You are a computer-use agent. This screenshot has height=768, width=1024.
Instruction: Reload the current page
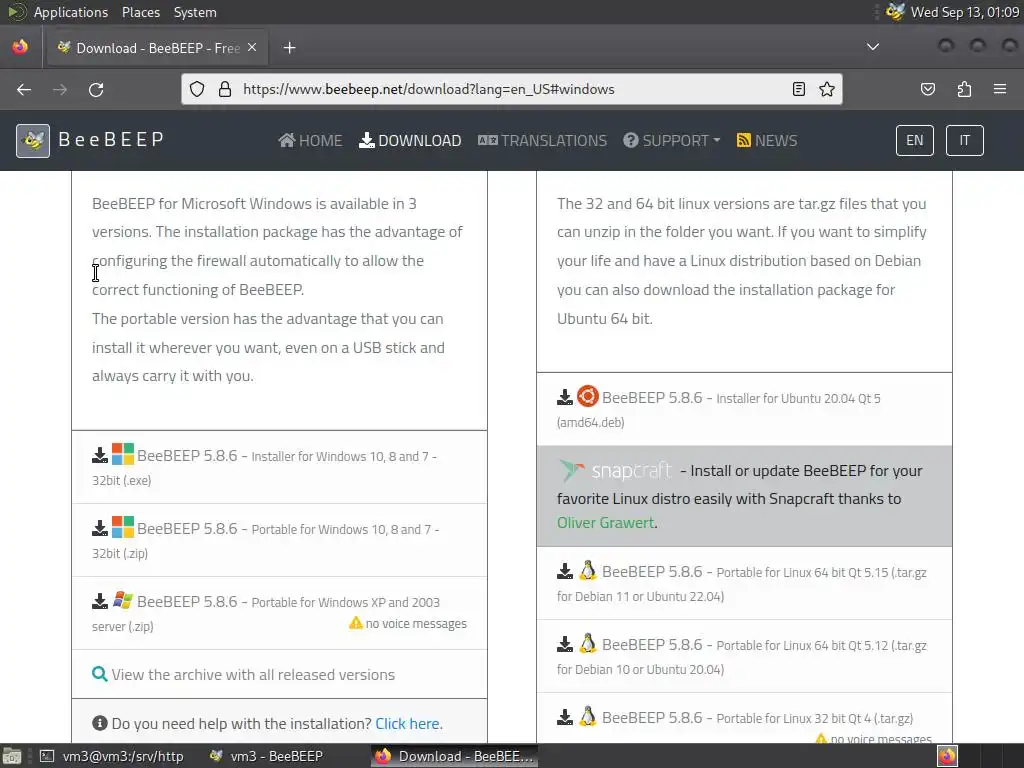click(x=96, y=89)
